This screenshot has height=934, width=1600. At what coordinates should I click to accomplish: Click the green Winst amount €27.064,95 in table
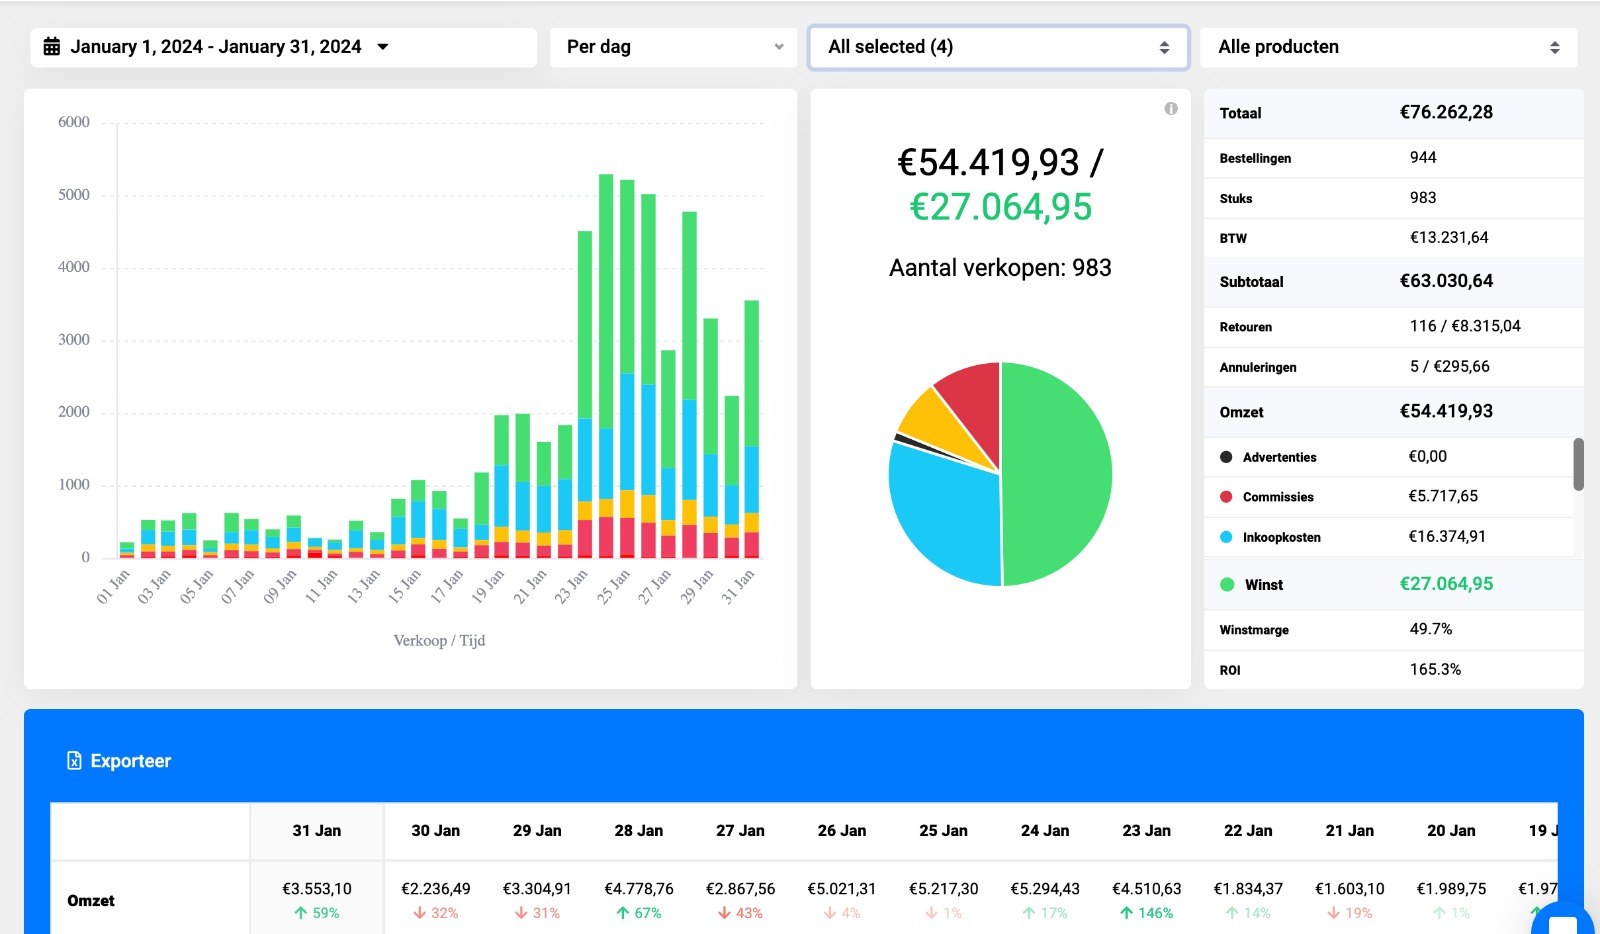[x=1446, y=584]
